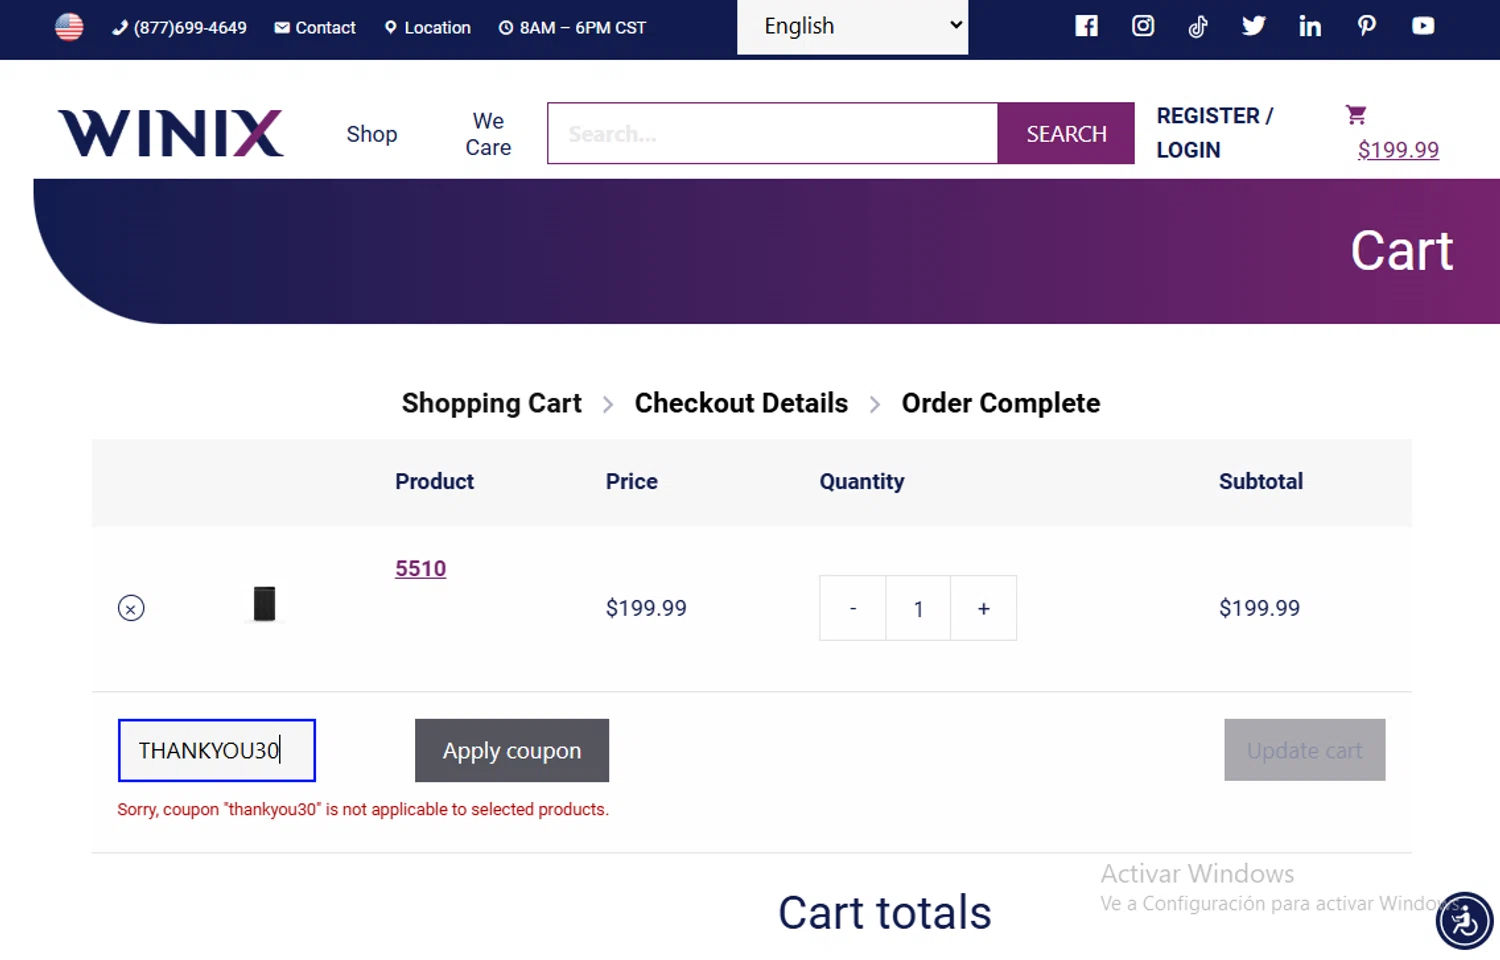Open the We Care menu
The height and width of the screenshot is (960, 1500).
click(488, 134)
